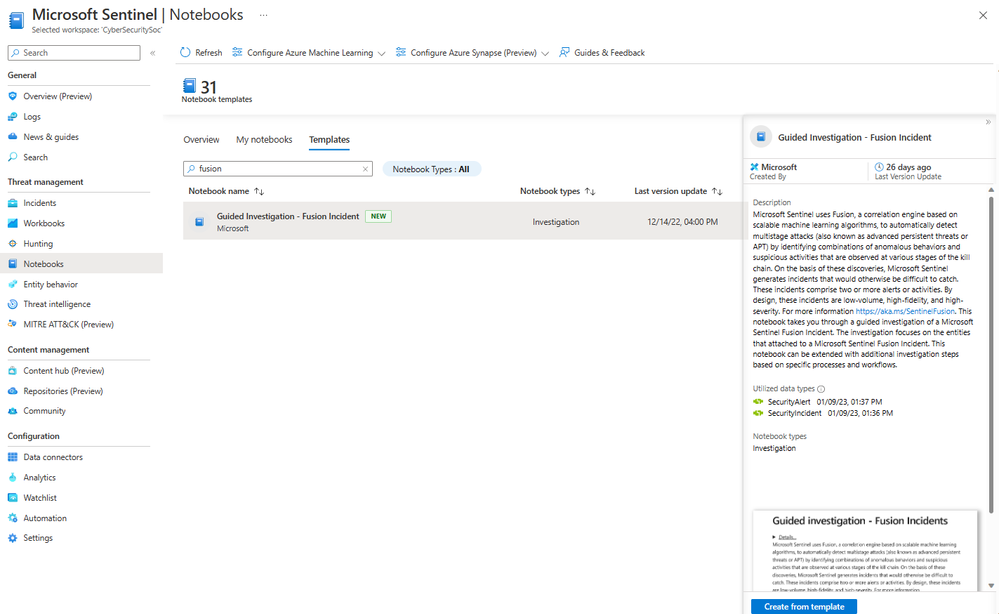Click SecurityAlert data type entry

click(817, 402)
